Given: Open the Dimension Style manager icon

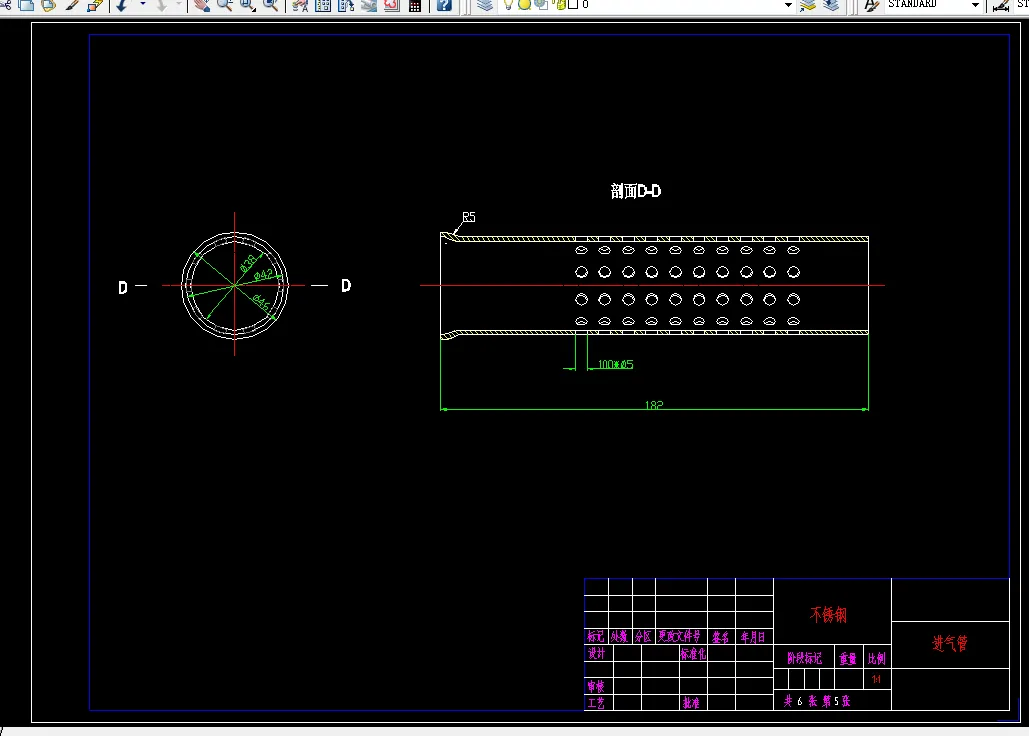Looking at the screenshot, I should pos(1001,5).
